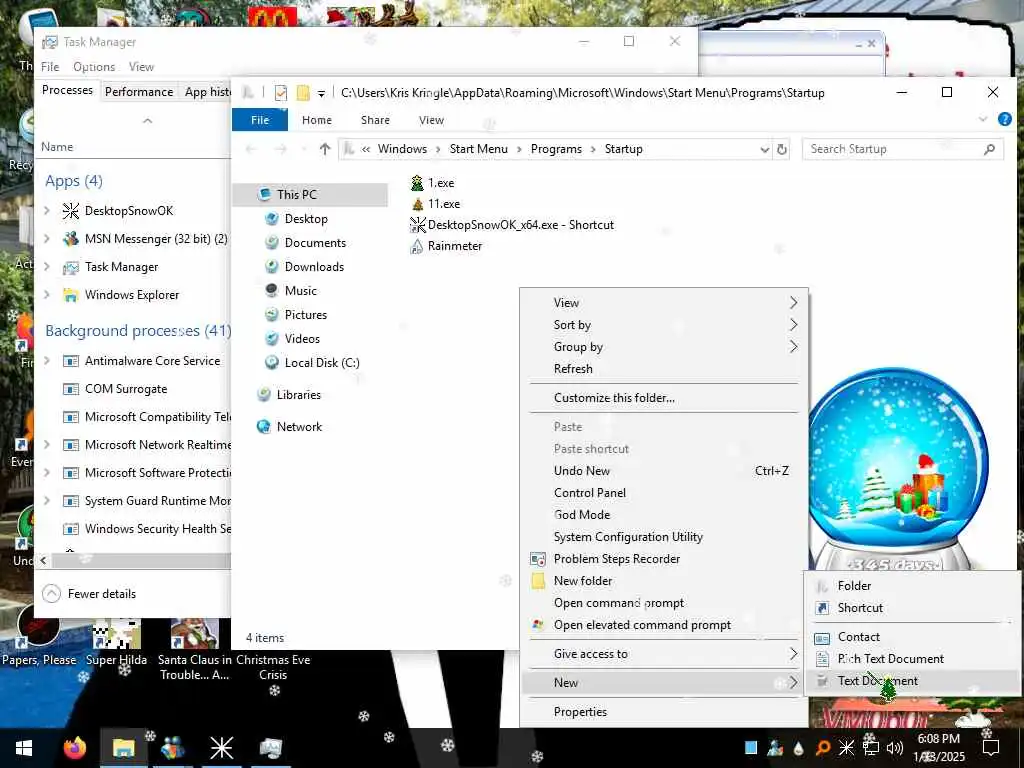Viewport: 1024px width, 768px height.
Task: Open the Give access to submenu
Action: 665,654
